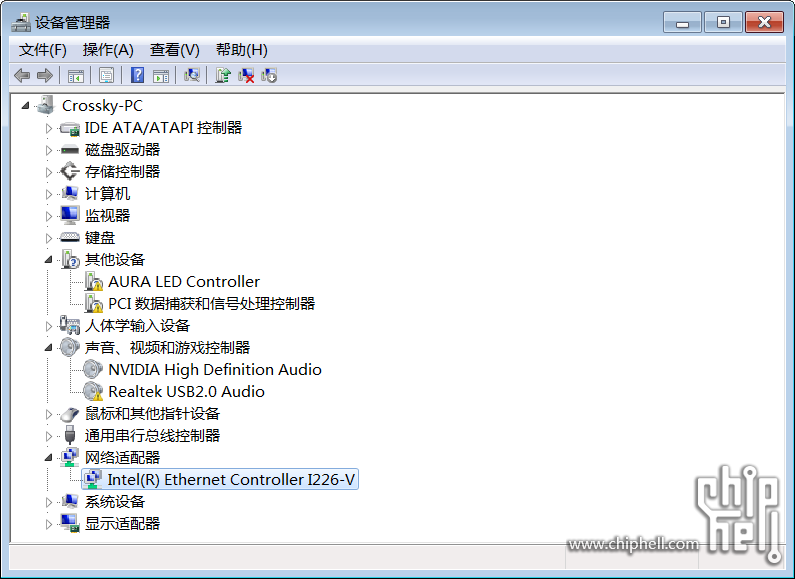Viewport: 795px width, 579px height.
Task: Scan for hardware changes icon
Action: pos(192,76)
